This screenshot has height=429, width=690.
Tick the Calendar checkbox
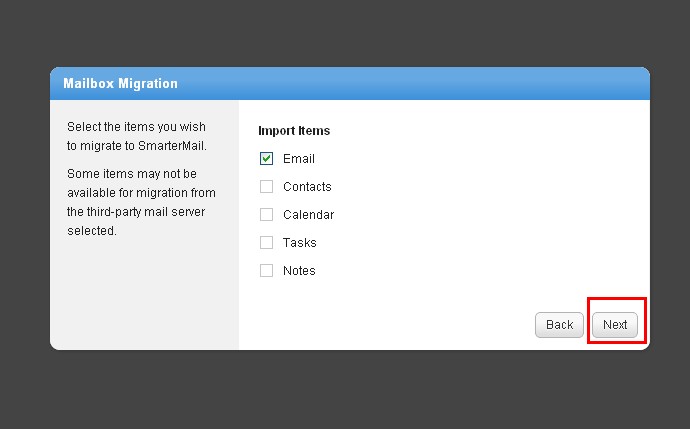coord(267,214)
